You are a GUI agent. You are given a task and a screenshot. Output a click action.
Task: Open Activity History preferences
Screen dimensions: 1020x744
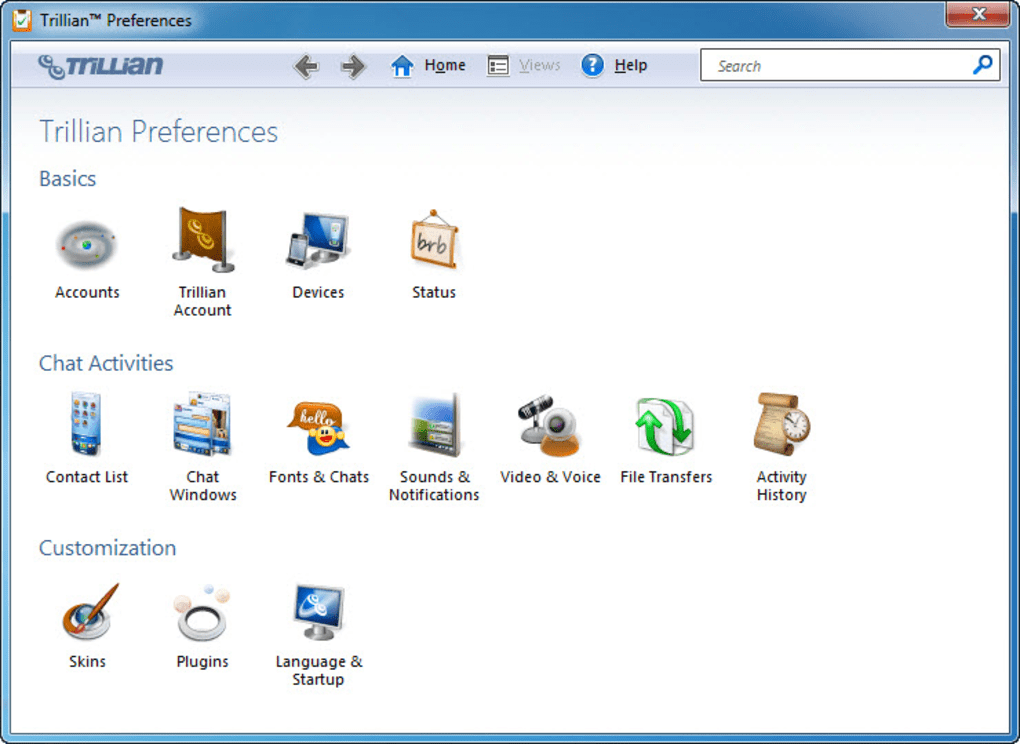[781, 447]
